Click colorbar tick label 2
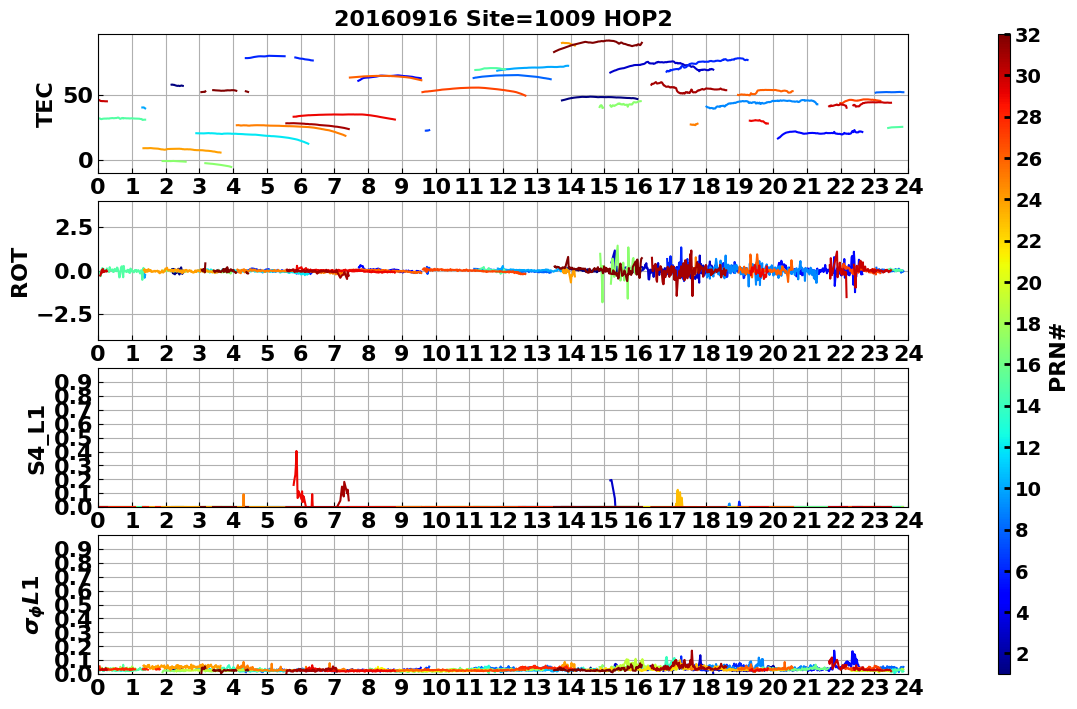This screenshot has width=1077, height=709. pyautogui.click(x=1023, y=653)
